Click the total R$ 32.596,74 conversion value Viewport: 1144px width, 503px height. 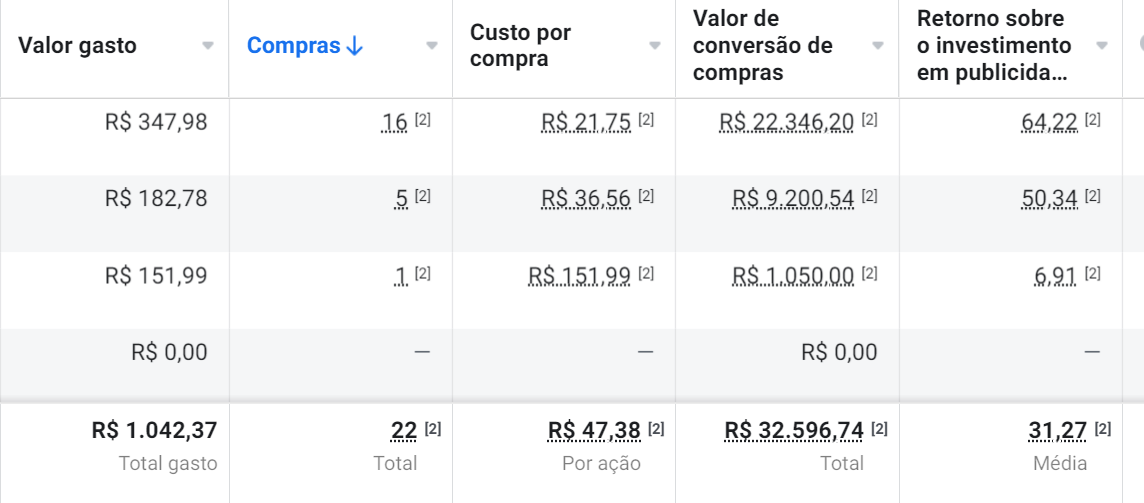[794, 431]
